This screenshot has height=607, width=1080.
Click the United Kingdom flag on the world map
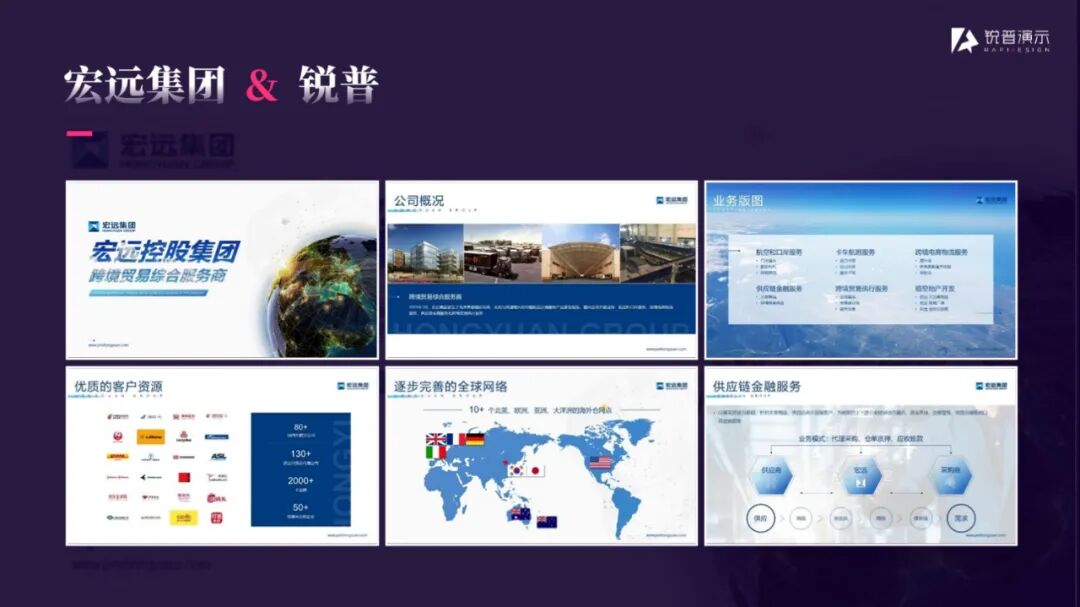(x=434, y=438)
